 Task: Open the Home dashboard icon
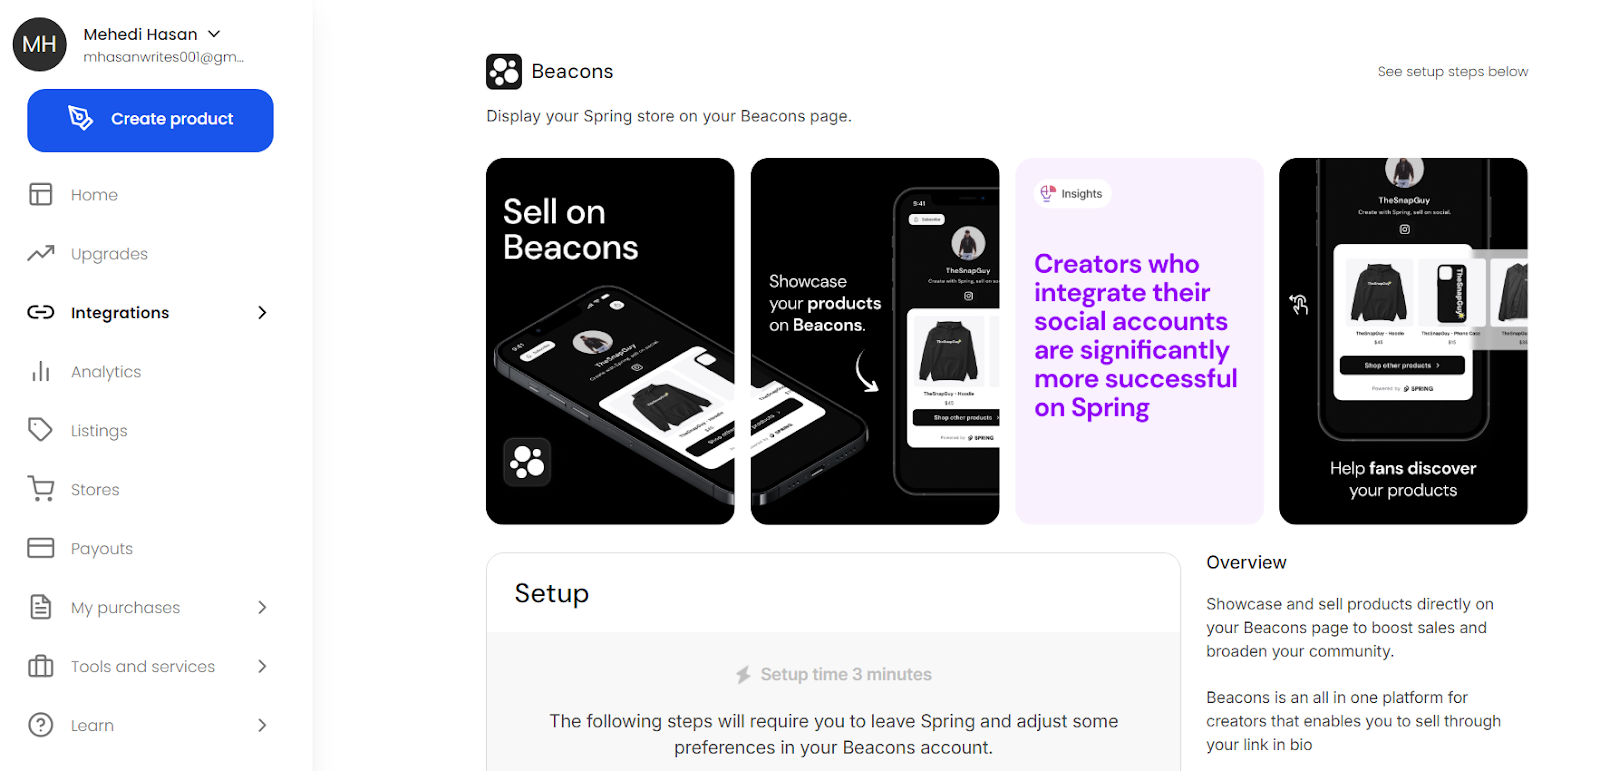tap(40, 194)
